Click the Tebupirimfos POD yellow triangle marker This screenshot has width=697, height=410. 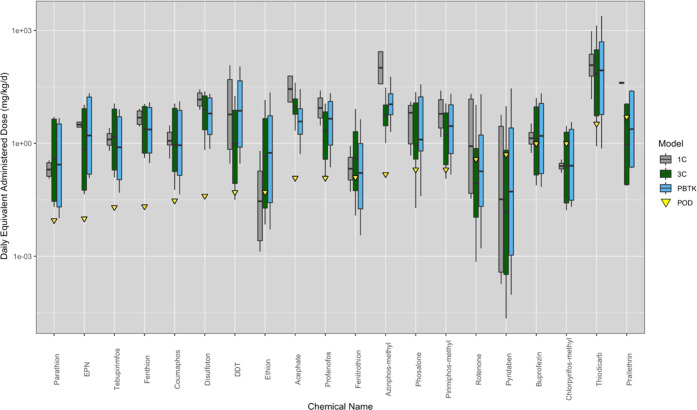[114, 208]
